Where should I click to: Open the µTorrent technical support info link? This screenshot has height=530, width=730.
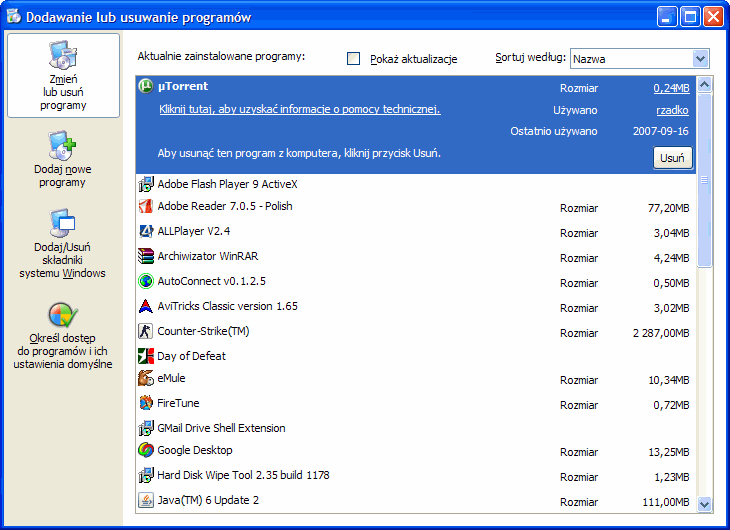click(299, 109)
